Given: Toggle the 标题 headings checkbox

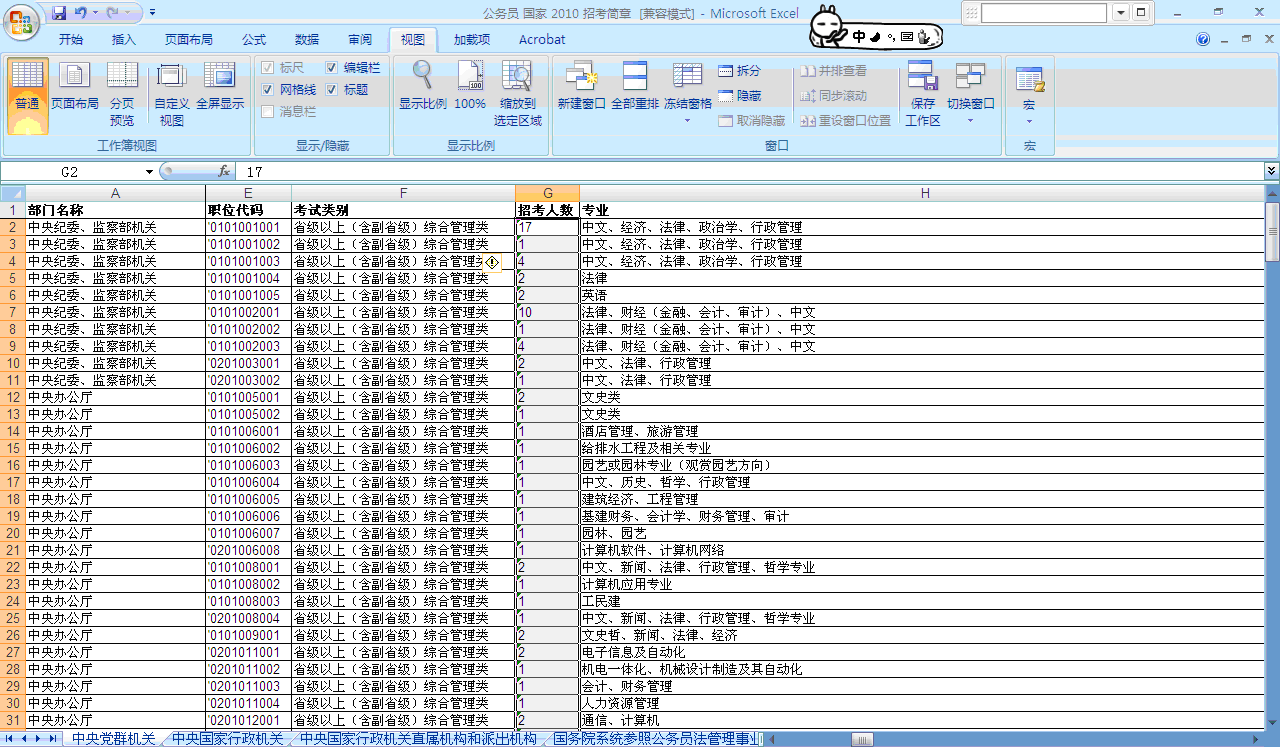Looking at the screenshot, I should (x=332, y=90).
